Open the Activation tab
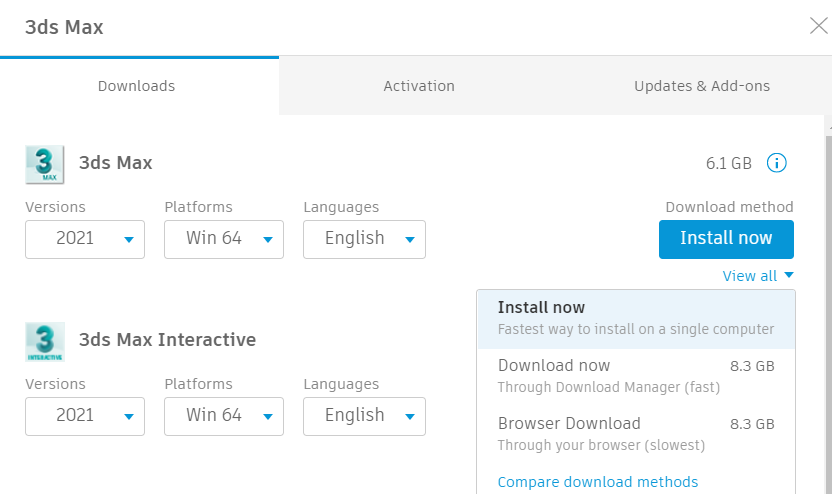Viewport: 832px width, 494px height. pyautogui.click(x=419, y=86)
